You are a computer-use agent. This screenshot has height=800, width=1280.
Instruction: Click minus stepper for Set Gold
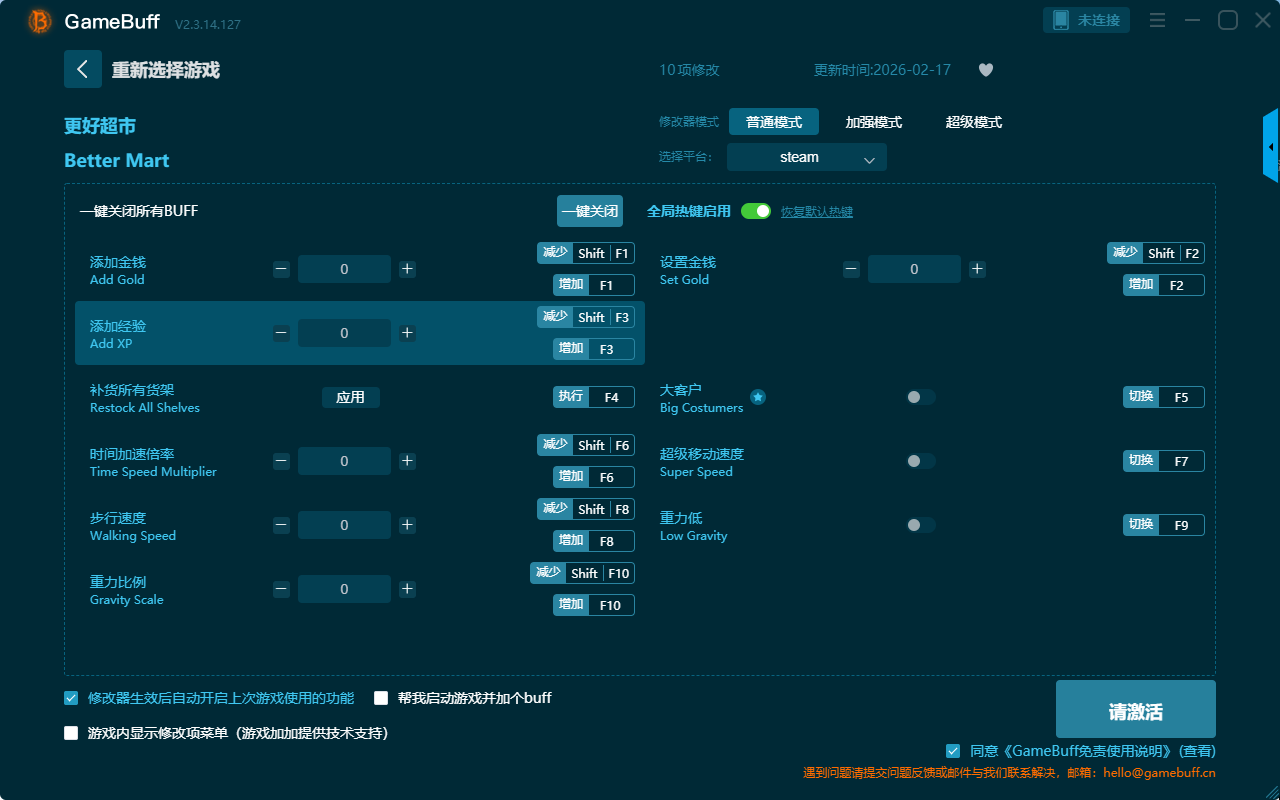coord(851,269)
